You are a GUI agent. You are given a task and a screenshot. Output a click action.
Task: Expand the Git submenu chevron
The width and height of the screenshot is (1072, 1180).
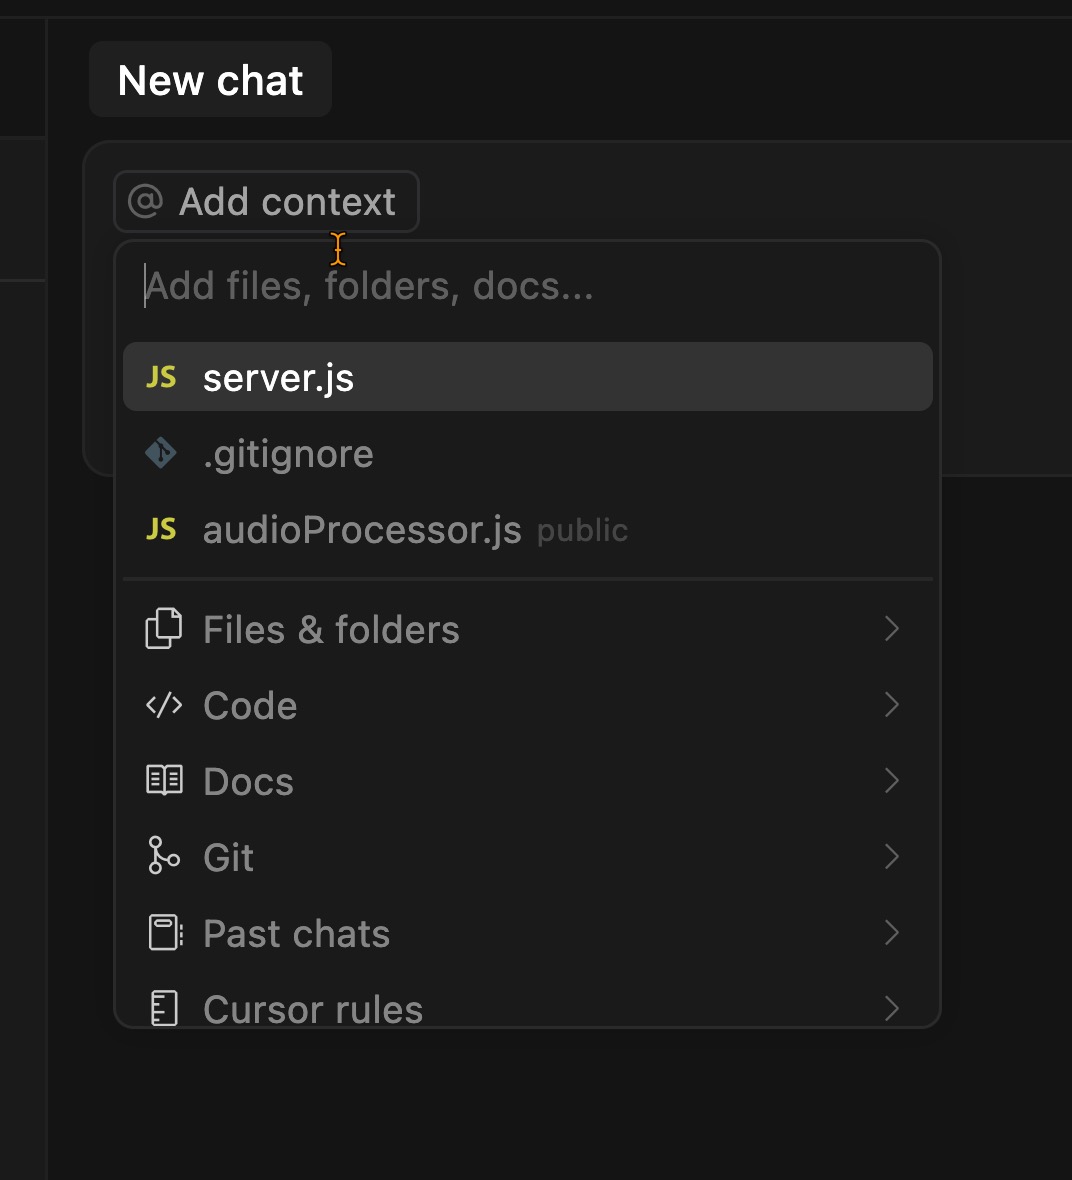click(892, 857)
